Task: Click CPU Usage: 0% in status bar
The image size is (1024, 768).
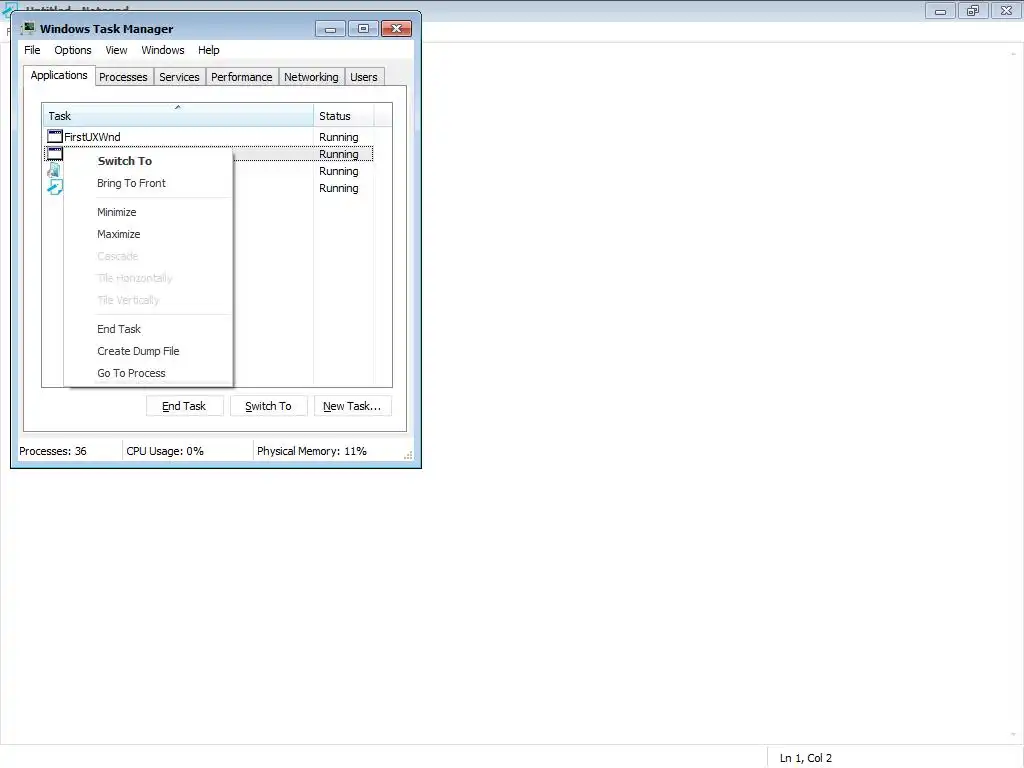Action: [x=165, y=451]
